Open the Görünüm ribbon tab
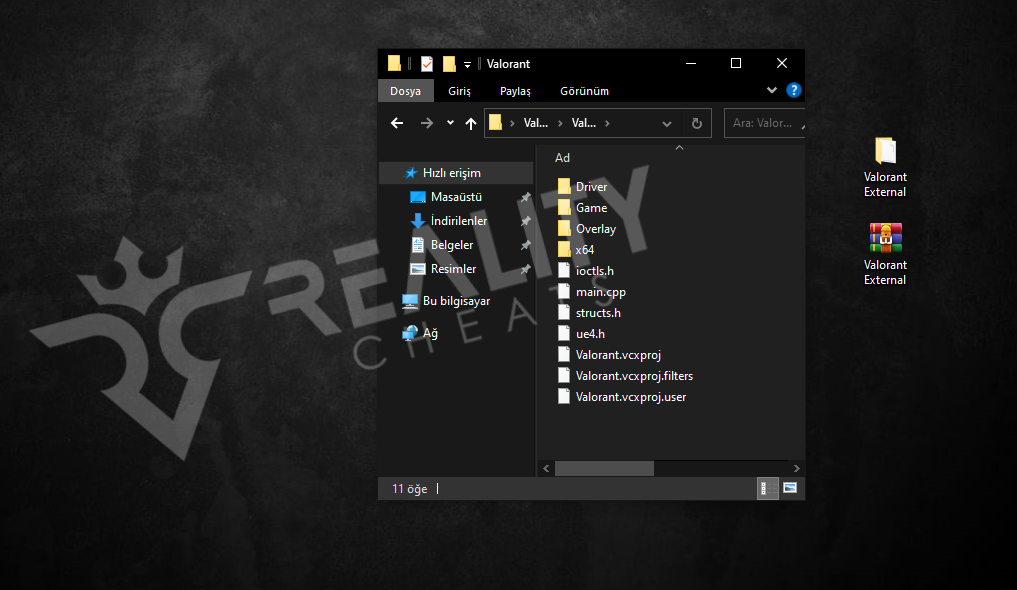Image resolution: width=1017 pixels, height=590 pixels. [584, 91]
